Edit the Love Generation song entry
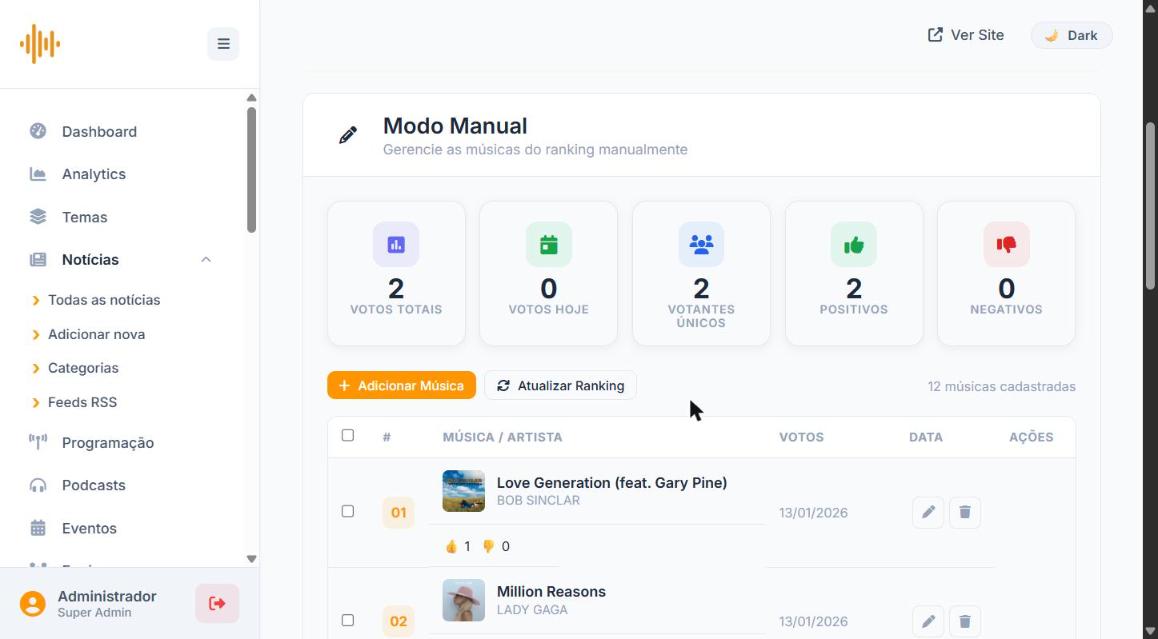Screen dimensions: 1158x639 (x=928, y=512)
